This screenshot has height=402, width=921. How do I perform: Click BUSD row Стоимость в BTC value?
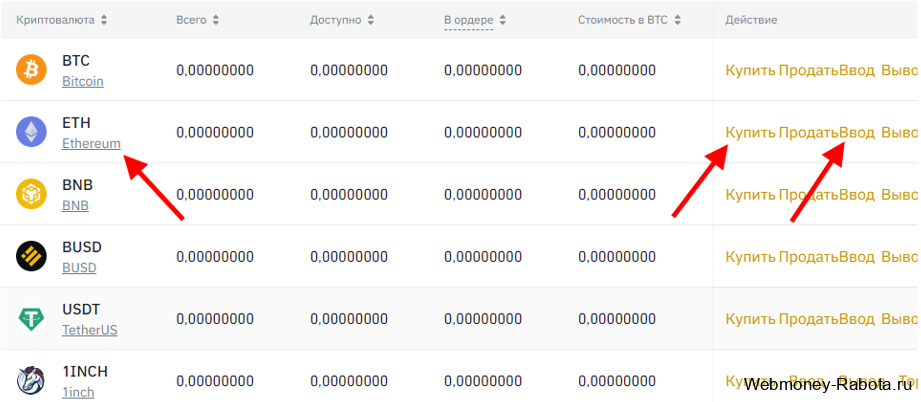click(617, 257)
